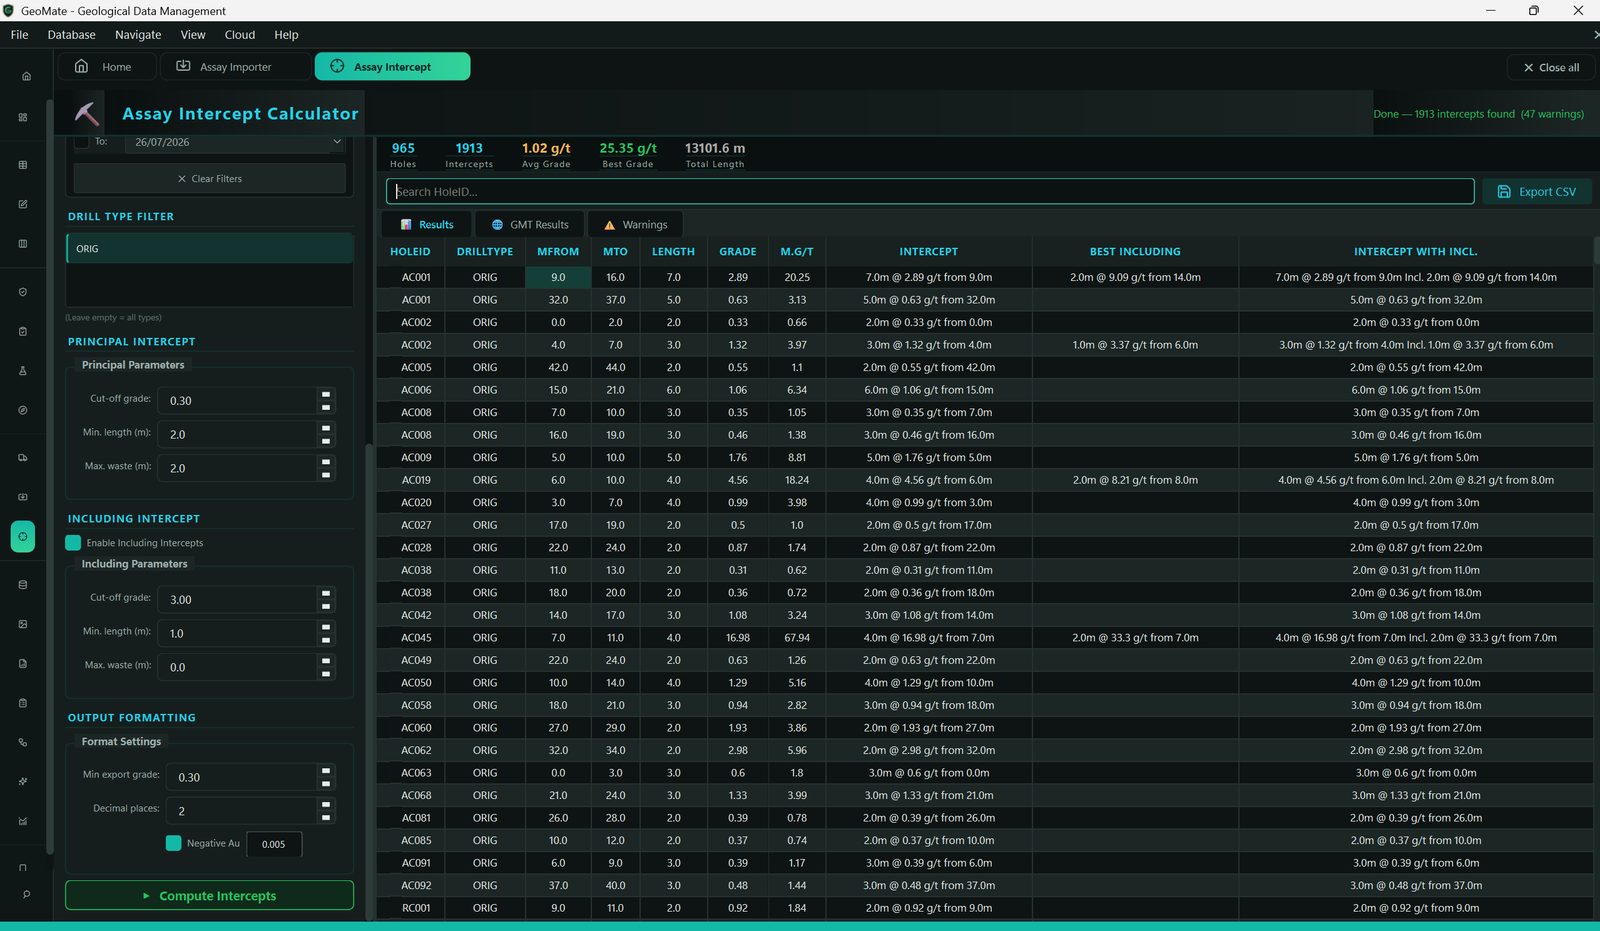Open the compass sidebar icon
Screen dimensions: 1600x931
point(23,410)
